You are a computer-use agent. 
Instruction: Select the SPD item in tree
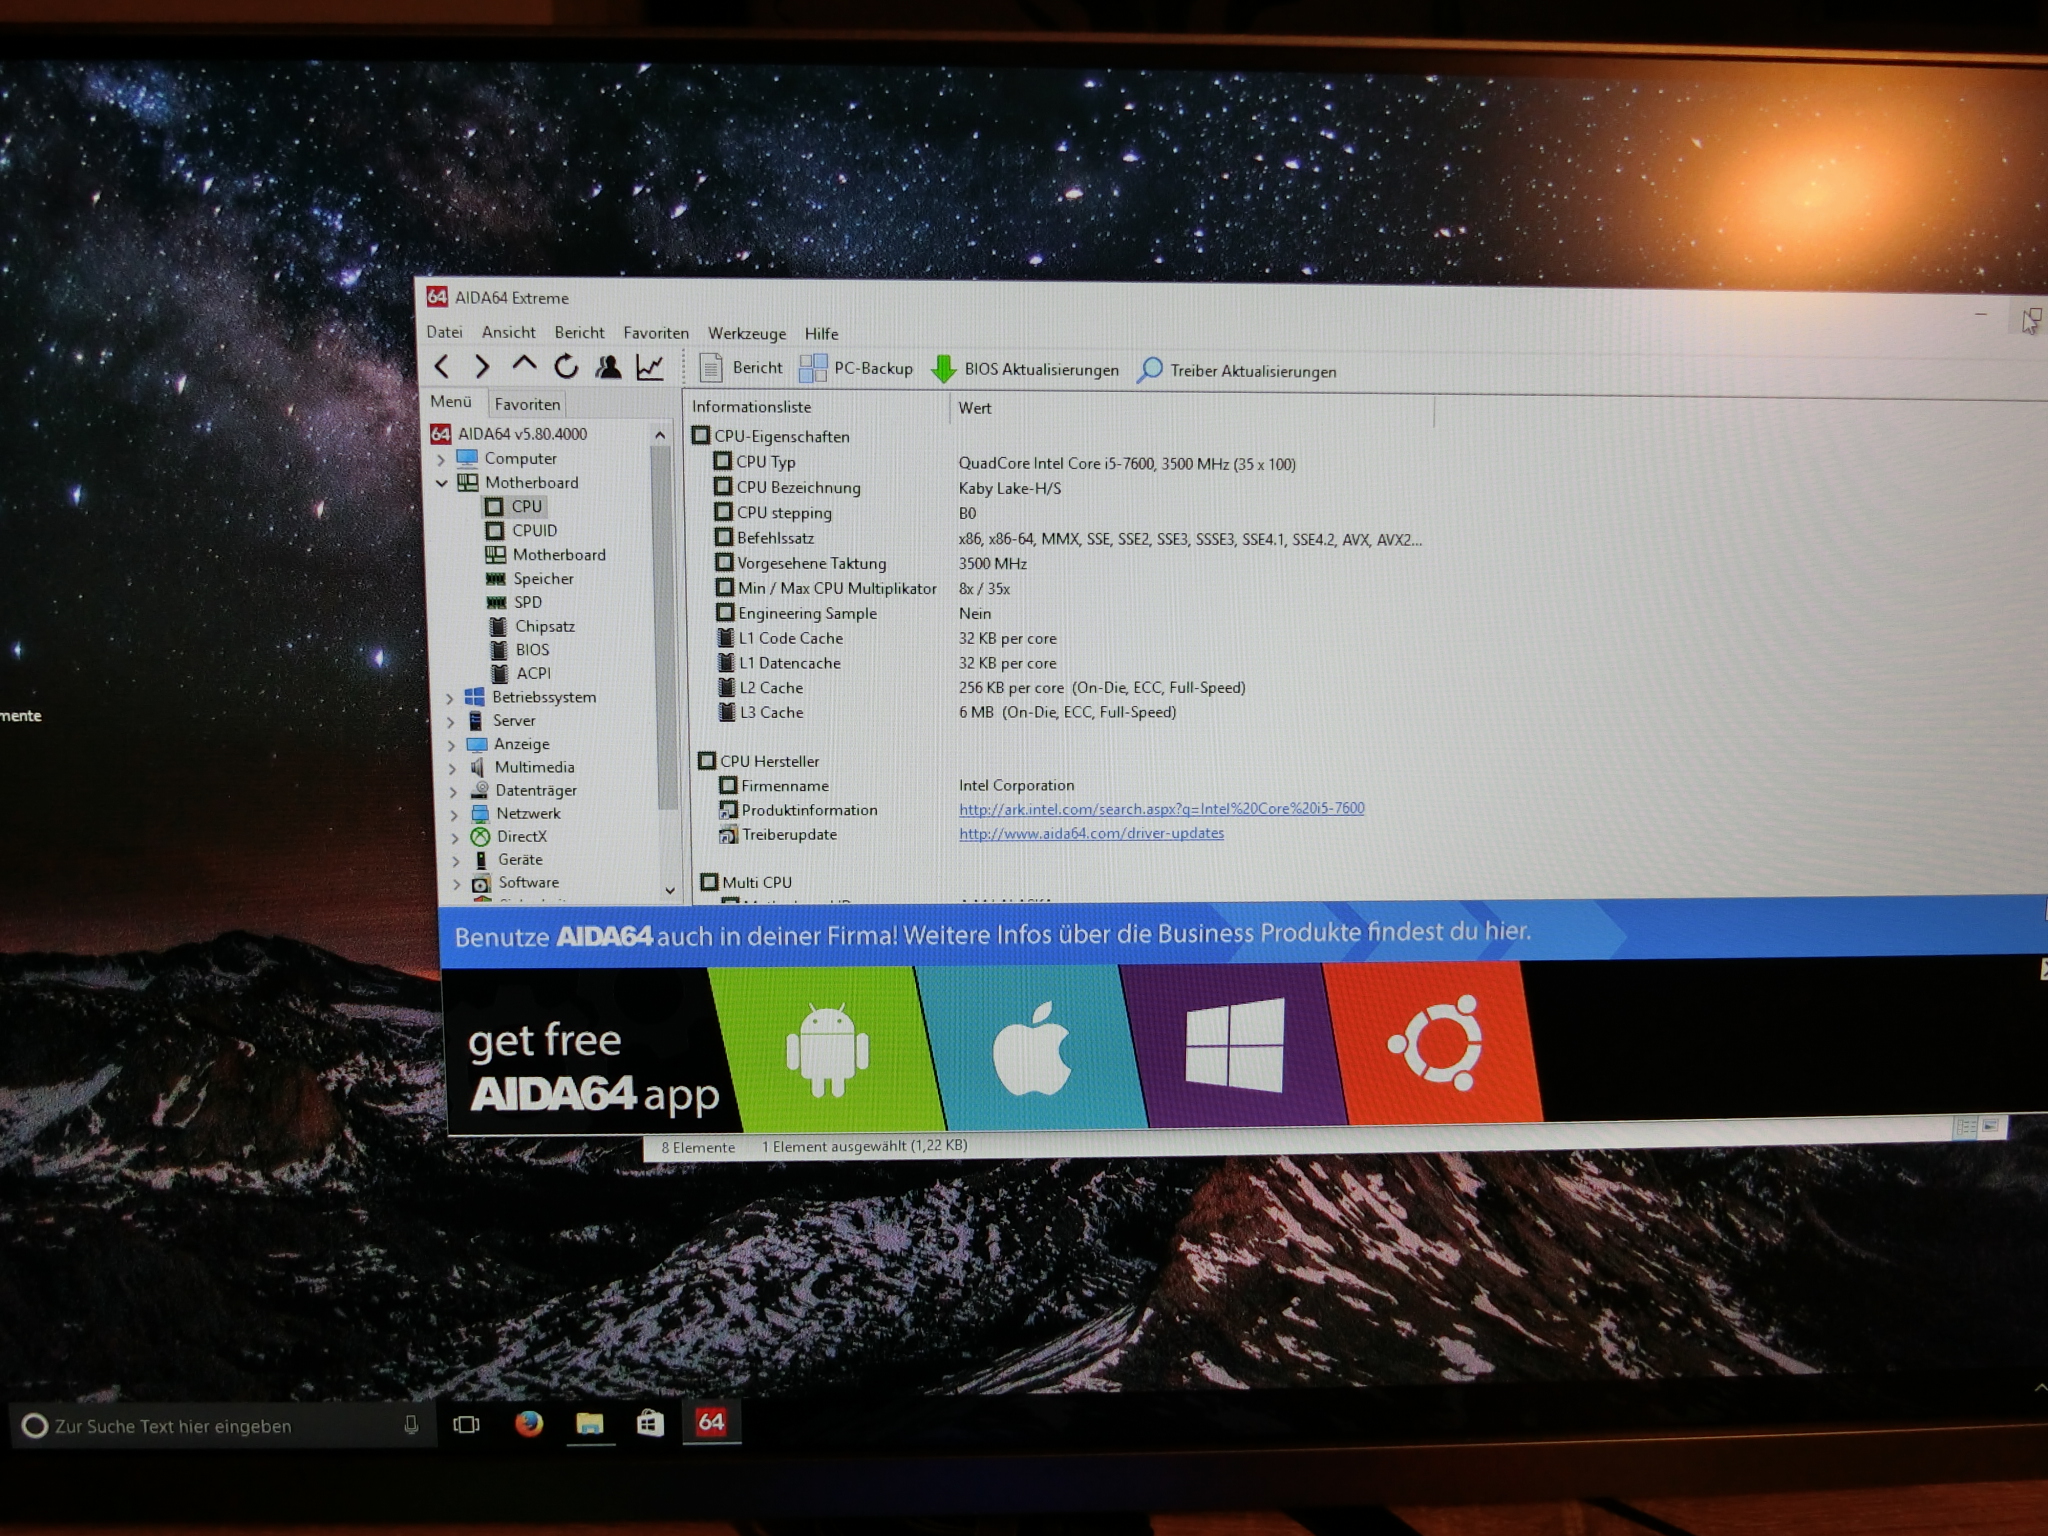pyautogui.click(x=527, y=603)
